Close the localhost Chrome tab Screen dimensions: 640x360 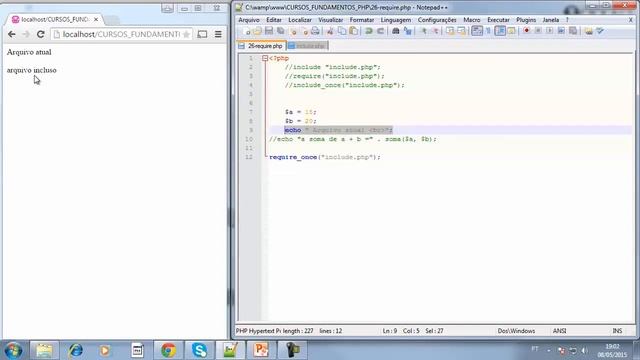click(96, 19)
